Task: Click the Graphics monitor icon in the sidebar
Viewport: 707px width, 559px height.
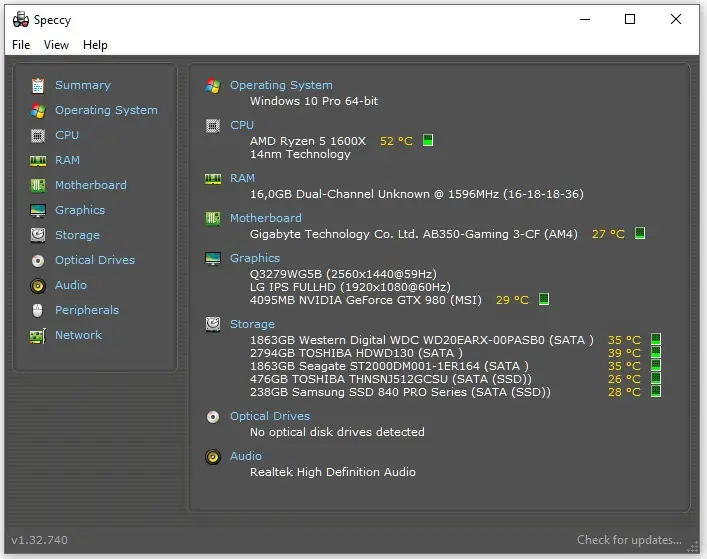Action: click(38, 211)
